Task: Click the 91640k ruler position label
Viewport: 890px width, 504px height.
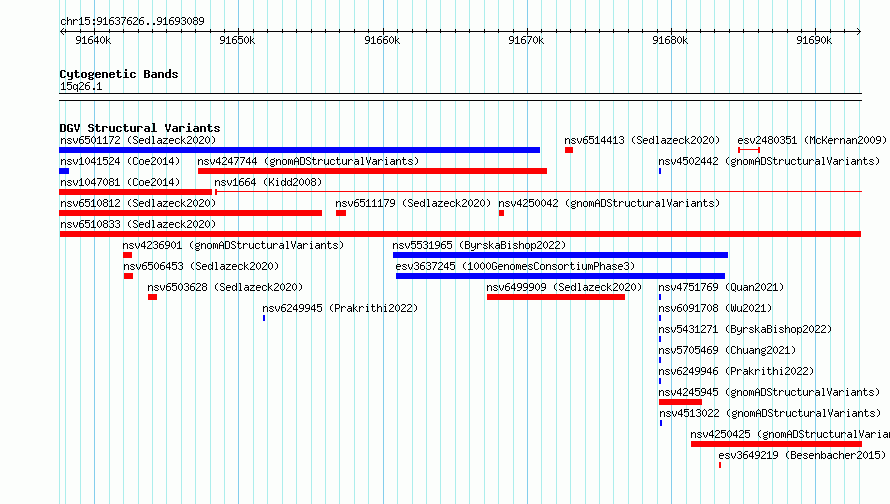Action: (93, 40)
